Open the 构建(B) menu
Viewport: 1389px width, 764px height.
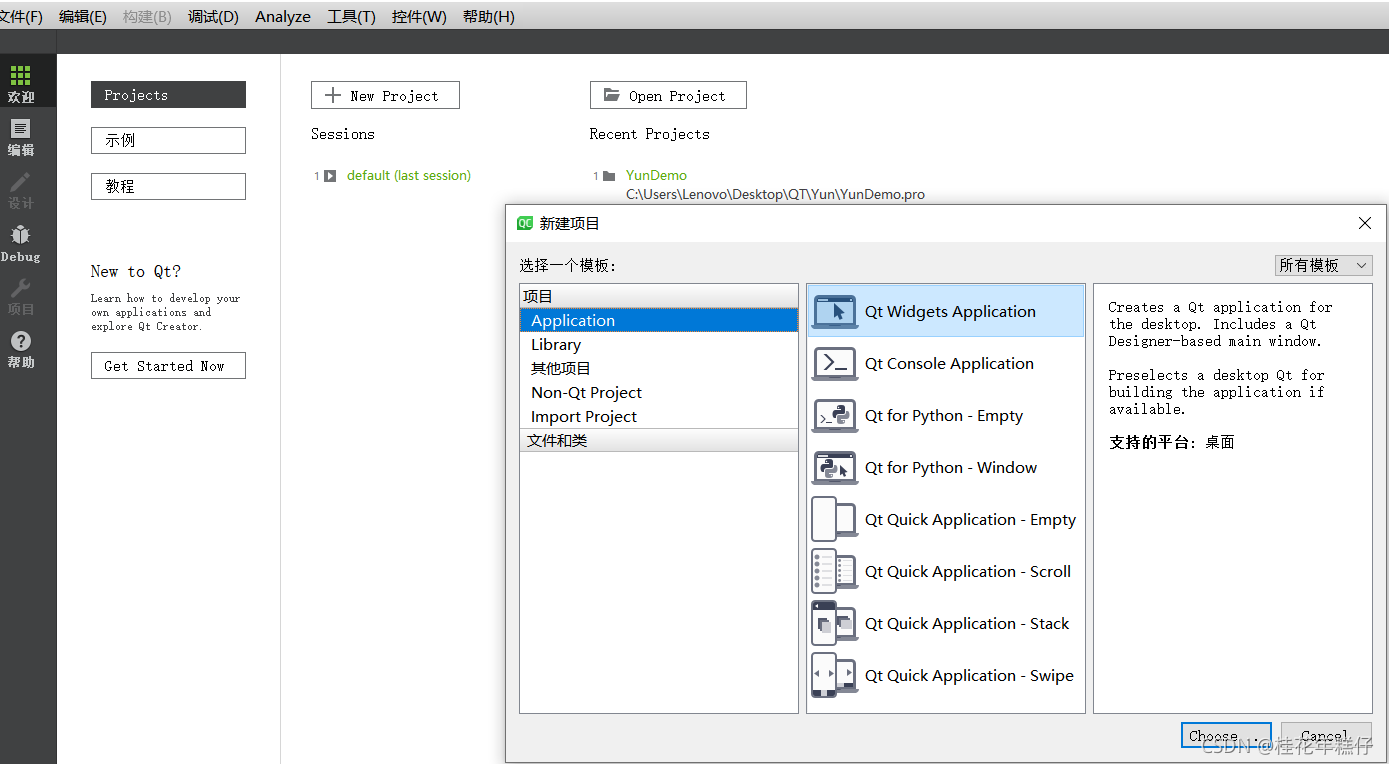(x=147, y=17)
